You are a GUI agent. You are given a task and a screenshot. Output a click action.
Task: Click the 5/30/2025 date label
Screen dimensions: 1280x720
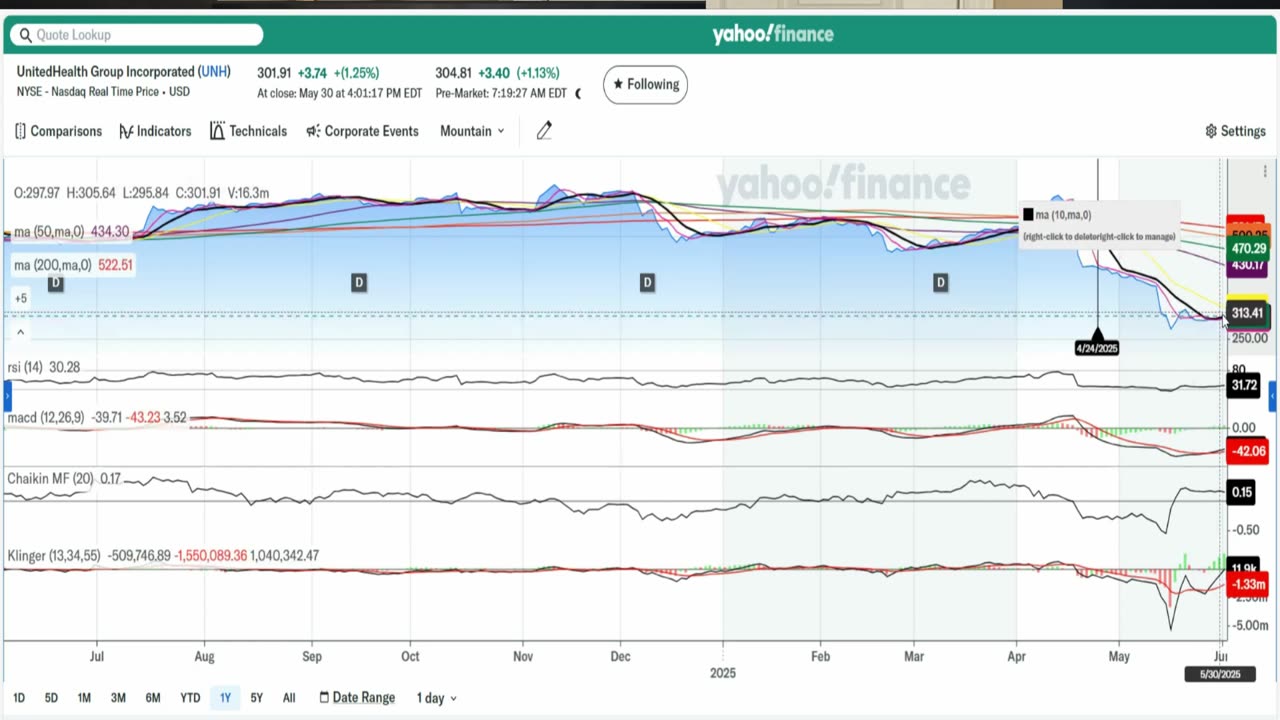pos(1220,674)
